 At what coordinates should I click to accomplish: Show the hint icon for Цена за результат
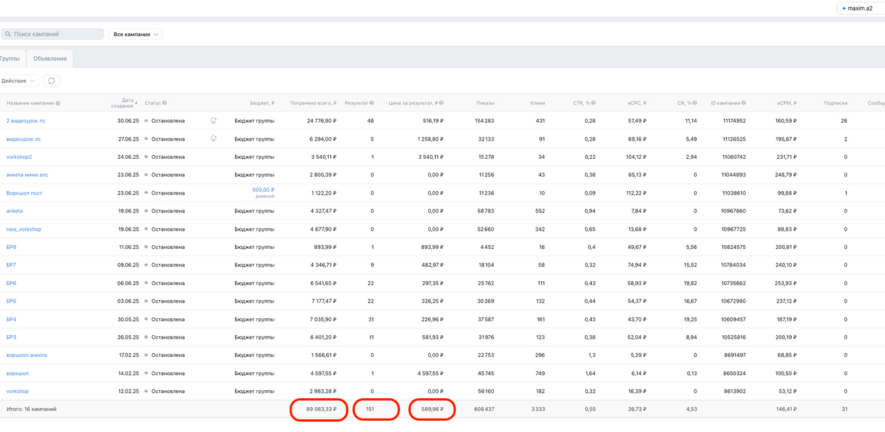pyautogui.click(x=441, y=103)
